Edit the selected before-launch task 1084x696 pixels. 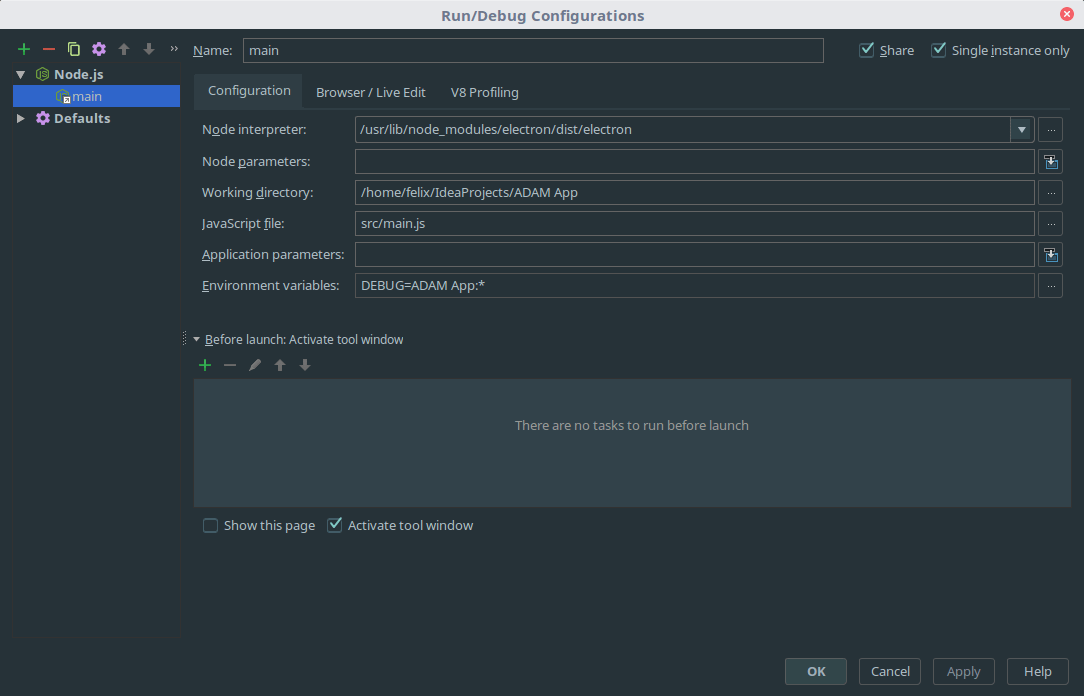[x=254, y=364]
